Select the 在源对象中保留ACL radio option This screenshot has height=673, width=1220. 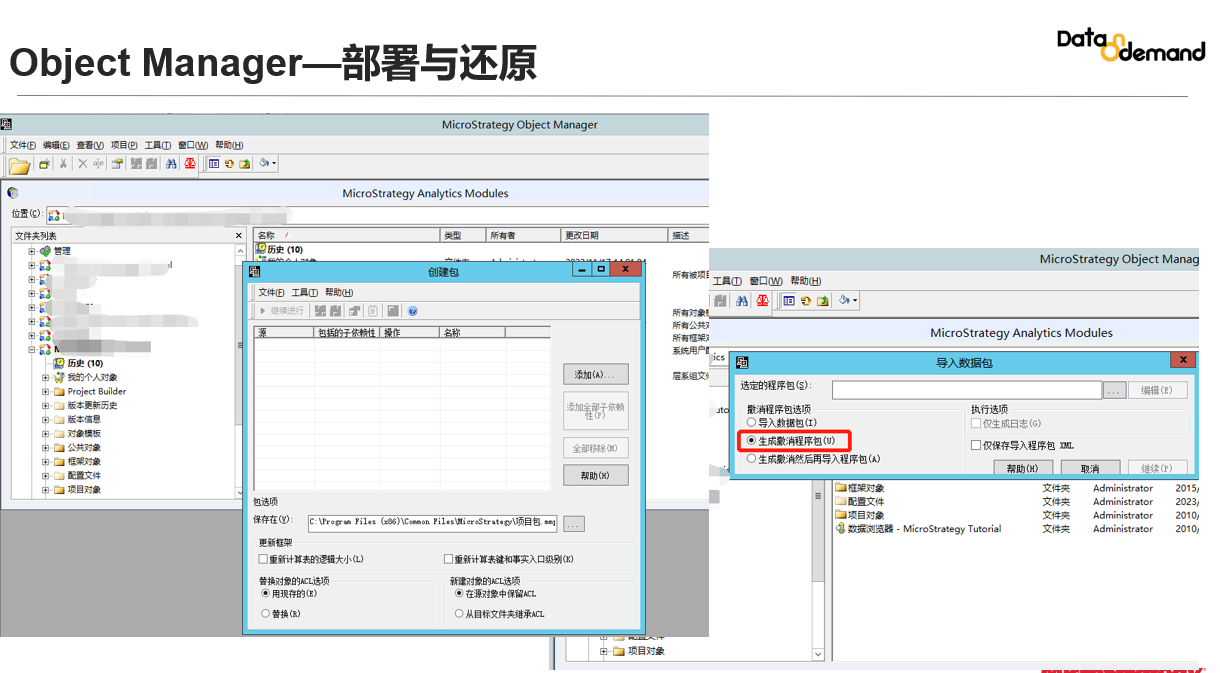tap(459, 593)
